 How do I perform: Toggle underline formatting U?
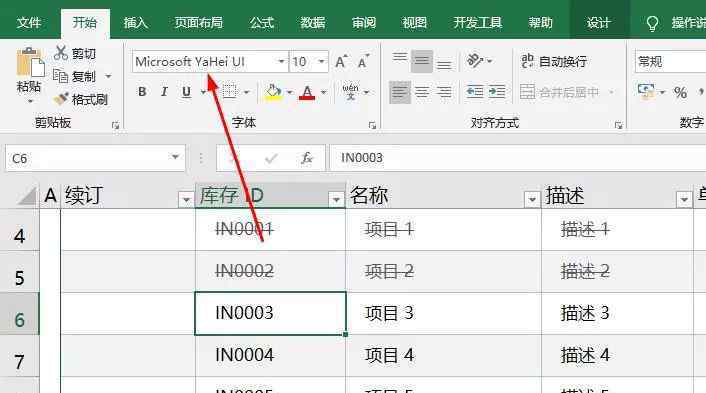186,92
